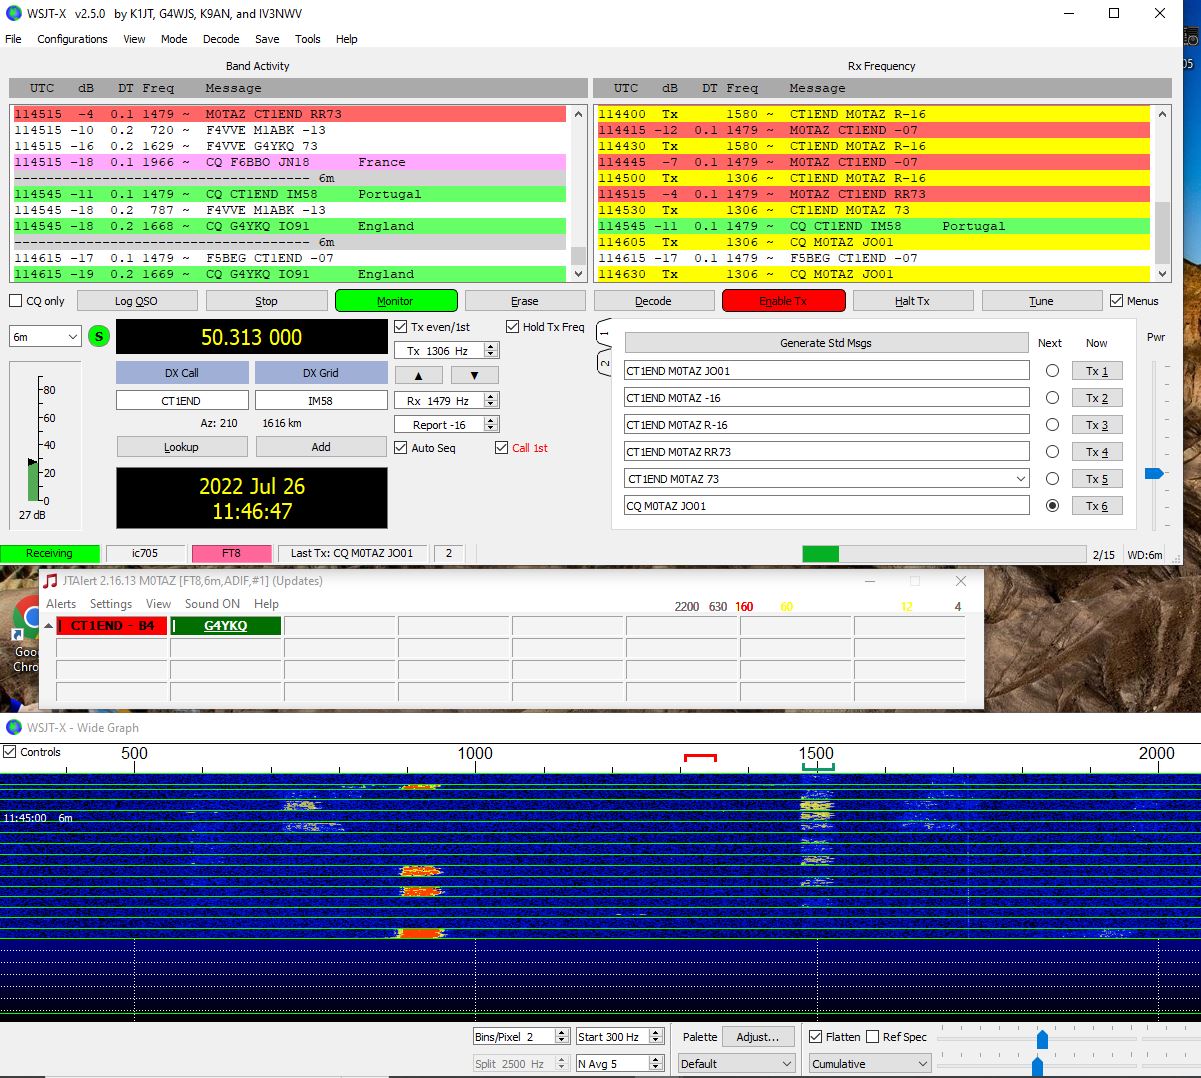This screenshot has width=1201, height=1078.
Task: Click the WSJT-X globe icon on Wide Graph
Action: click(x=12, y=728)
